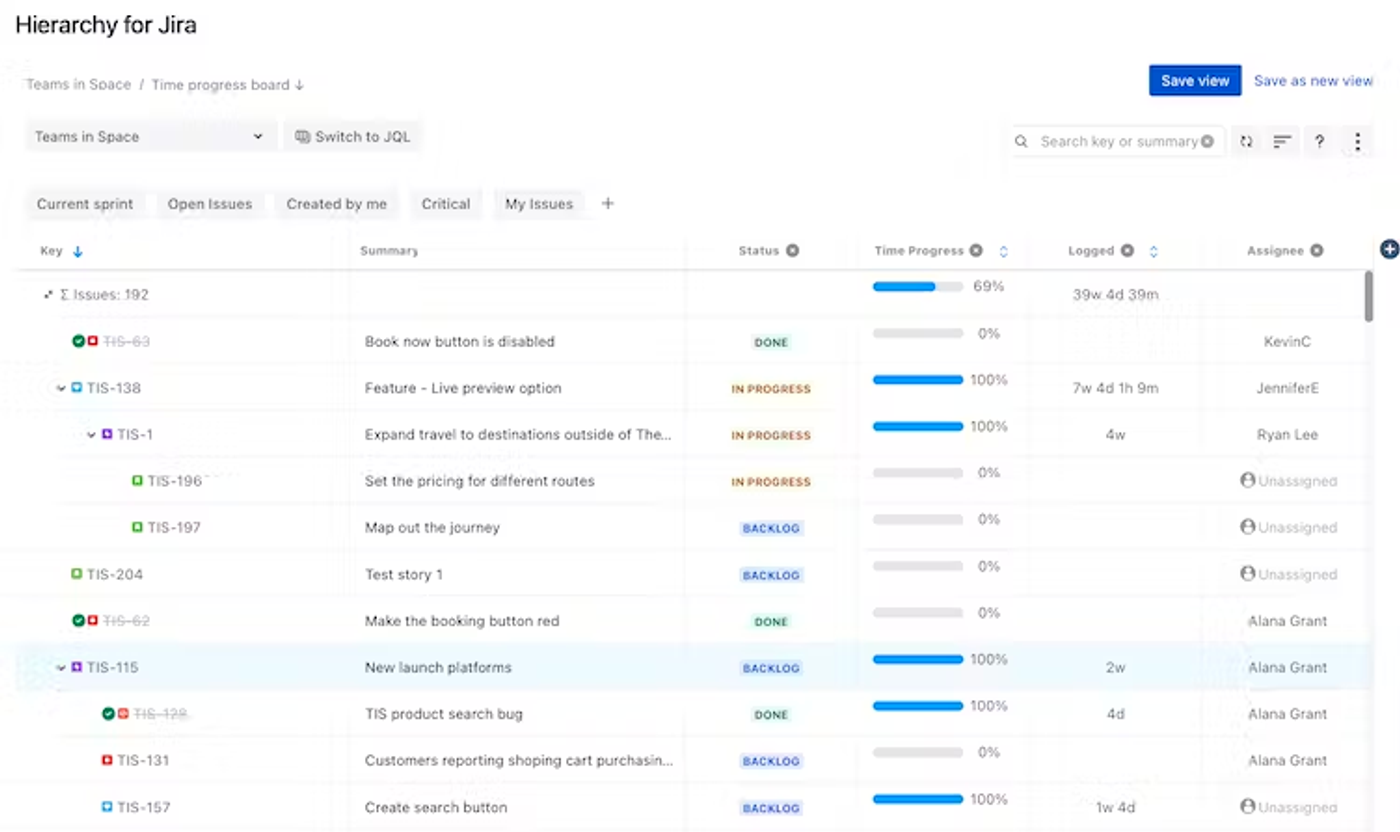Add a column with the plus icon
Image resolution: width=1400 pixels, height=832 pixels.
[x=1389, y=250]
